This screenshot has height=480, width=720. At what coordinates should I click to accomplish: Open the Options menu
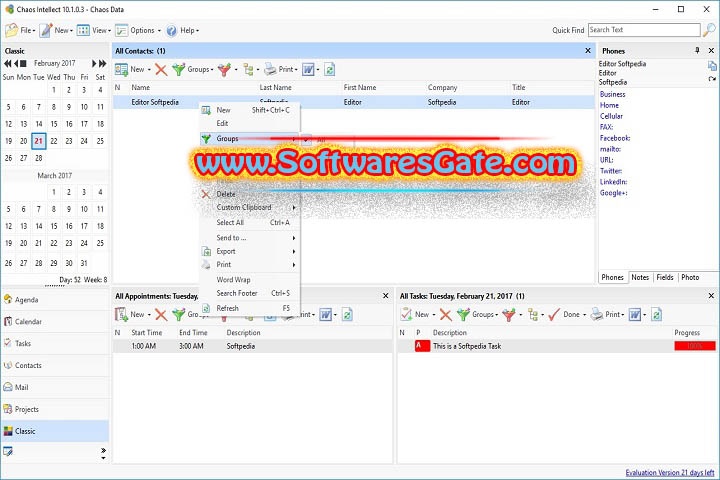[x=138, y=30]
